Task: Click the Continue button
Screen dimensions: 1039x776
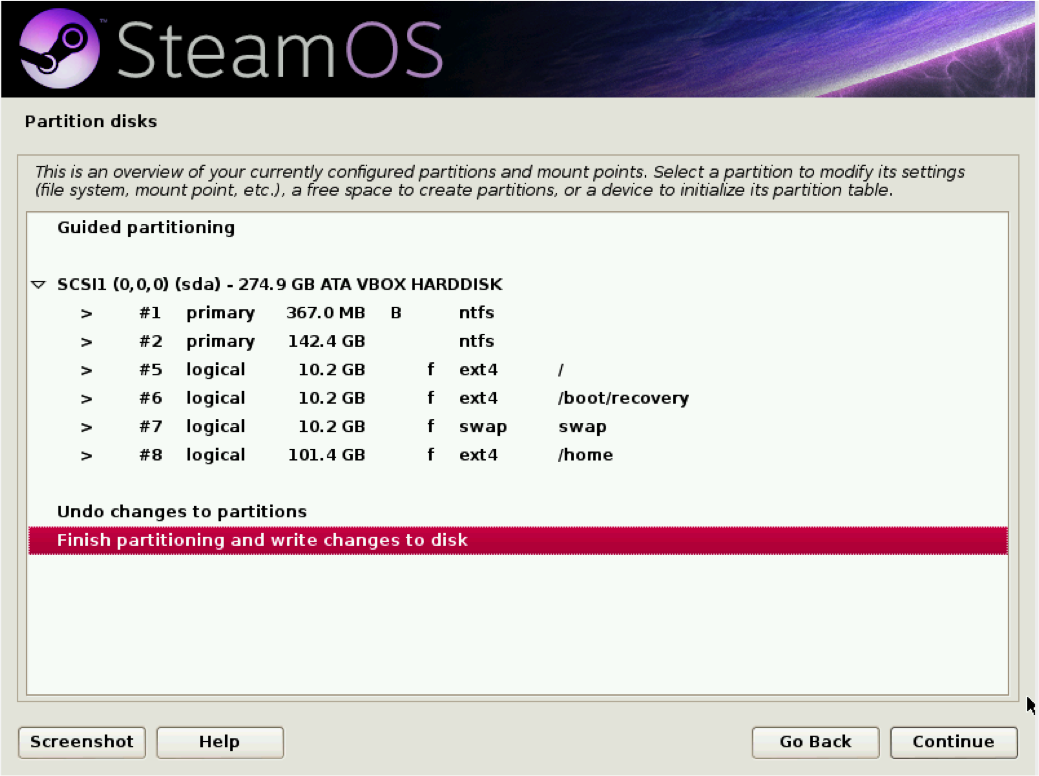Action: (x=952, y=742)
